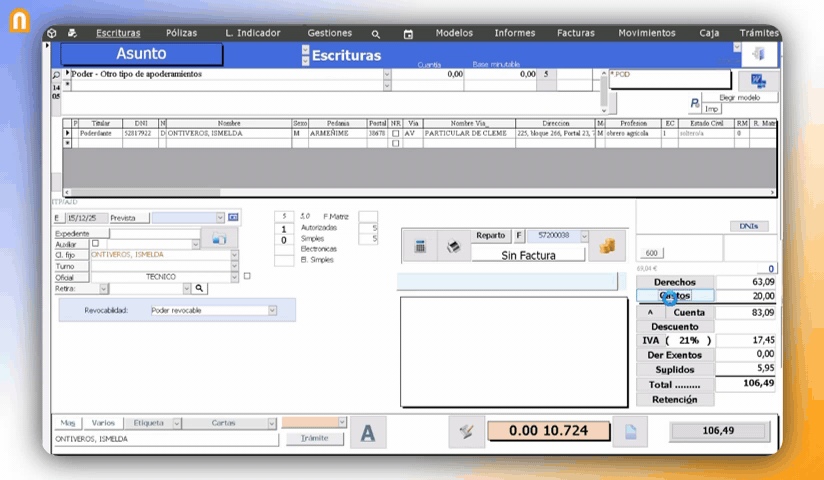
Task: Click the folder icon next to Expediente
Action: (x=219, y=238)
